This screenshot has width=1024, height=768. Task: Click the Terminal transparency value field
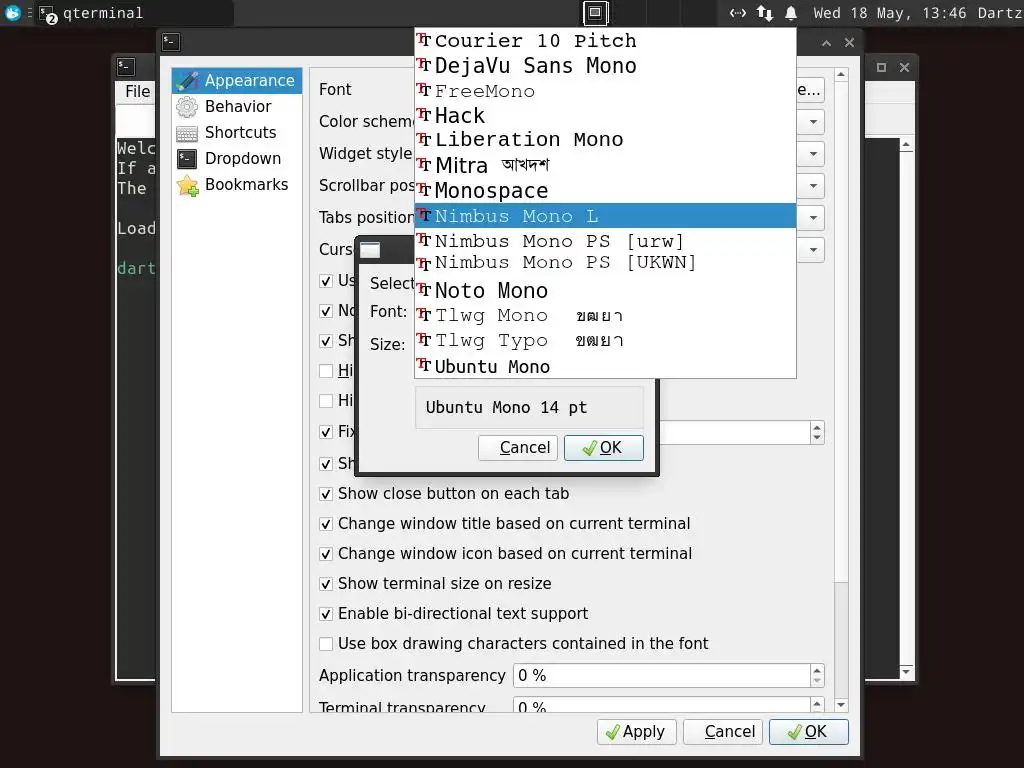[x=662, y=705]
